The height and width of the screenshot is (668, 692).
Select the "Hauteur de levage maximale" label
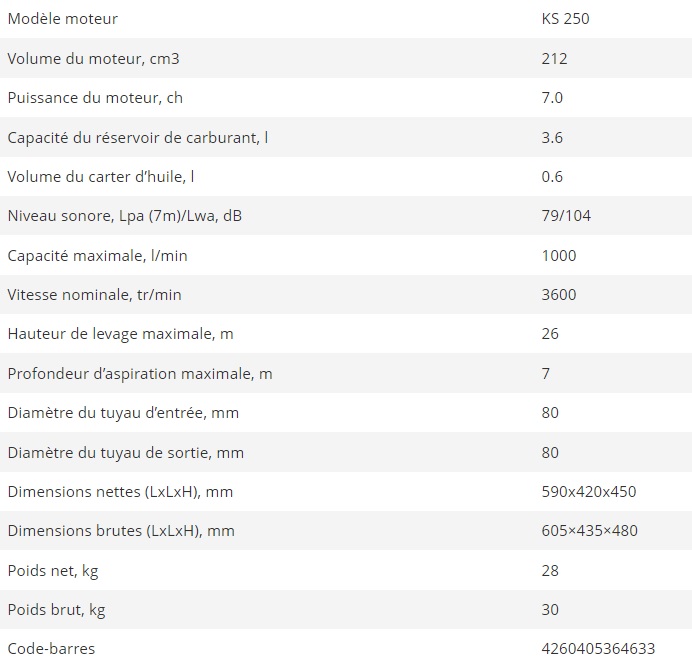coord(120,334)
